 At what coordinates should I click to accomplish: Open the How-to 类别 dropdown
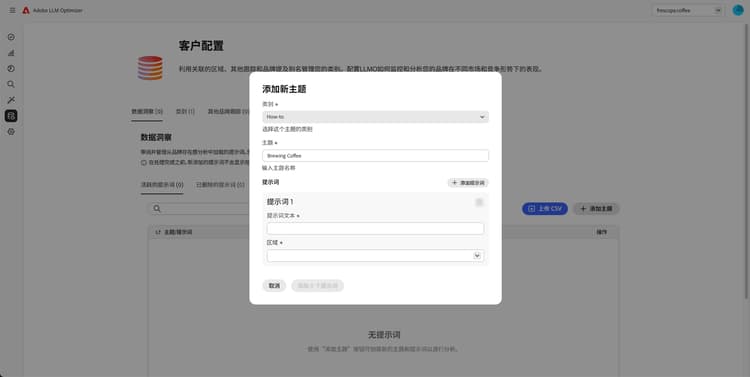click(x=375, y=117)
